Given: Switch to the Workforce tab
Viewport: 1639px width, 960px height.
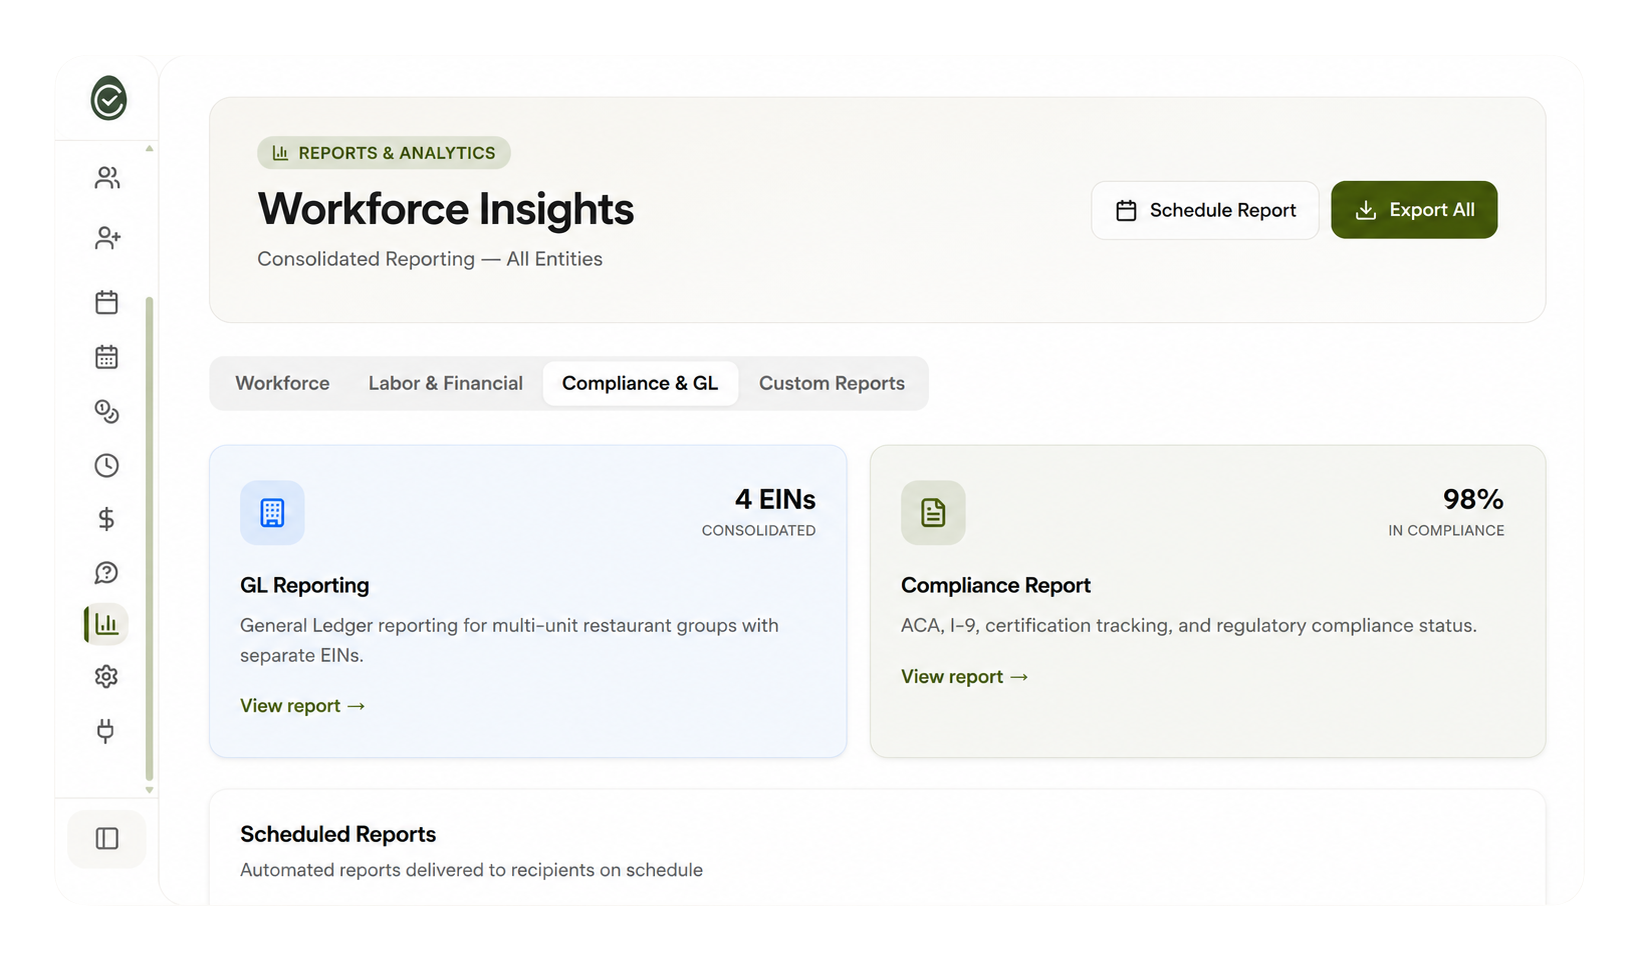Looking at the screenshot, I should [x=282, y=383].
